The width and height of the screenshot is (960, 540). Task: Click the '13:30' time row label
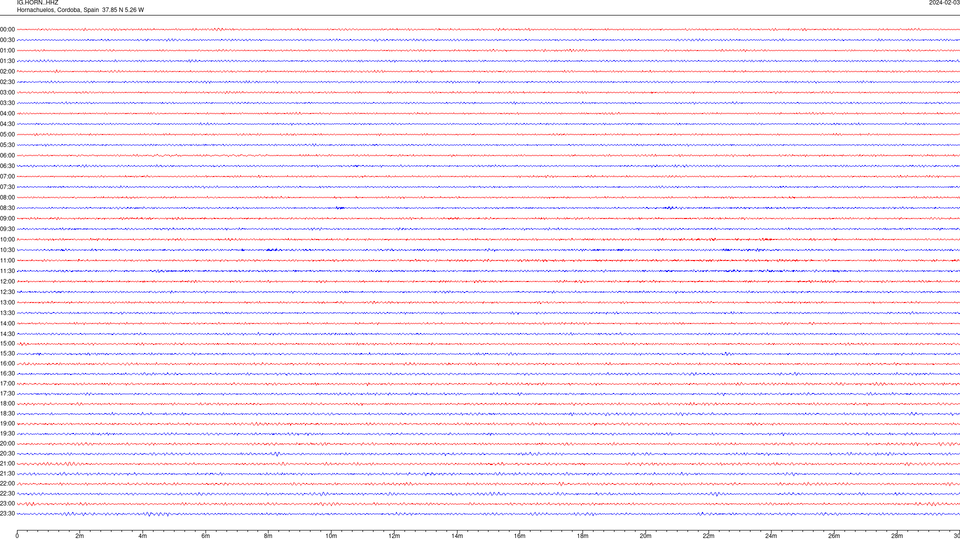coord(7,313)
